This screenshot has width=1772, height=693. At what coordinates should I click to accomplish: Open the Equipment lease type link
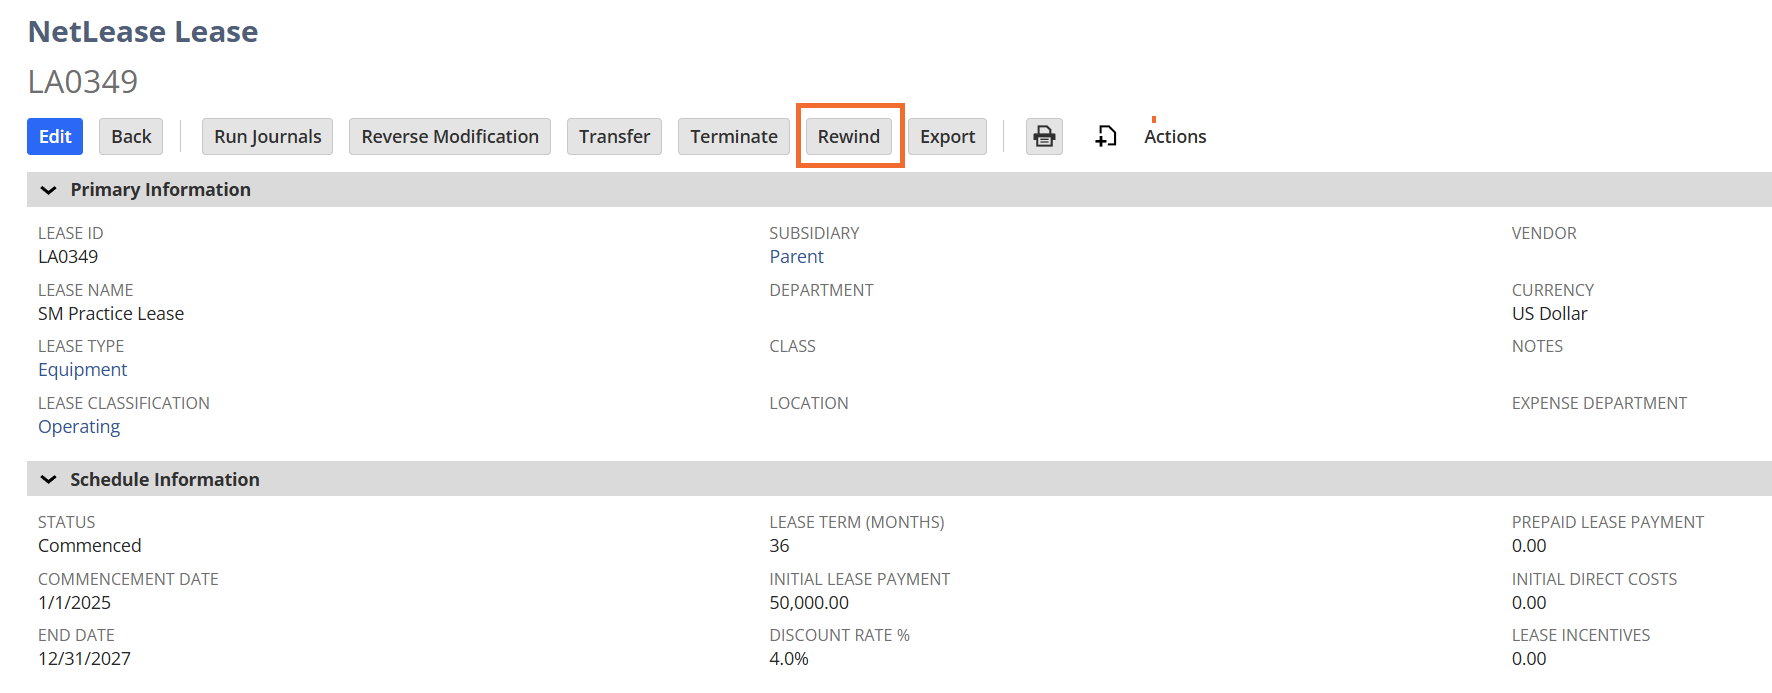(x=83, y=370)
